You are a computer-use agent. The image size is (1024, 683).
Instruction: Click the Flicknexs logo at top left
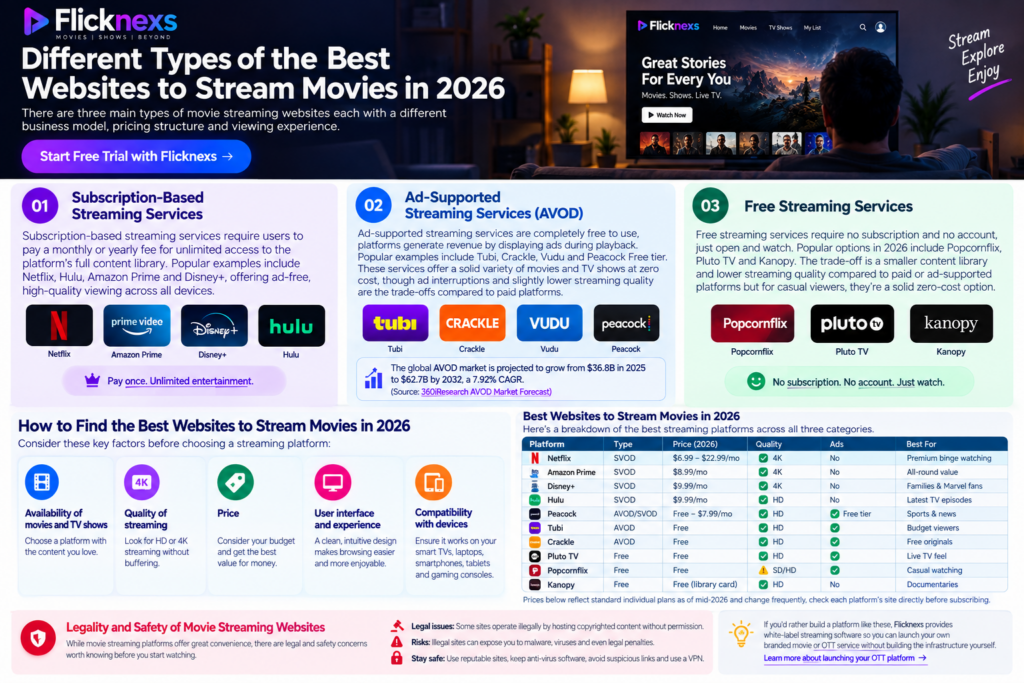point(101,22)
